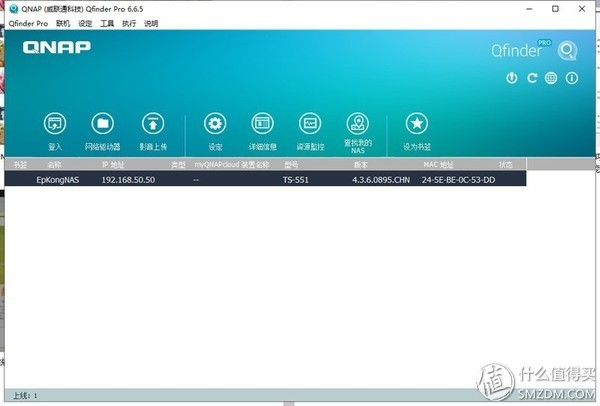Sort by 状态 column header
The image size is (600, 406).
pyautogui.click(x=505, y=165)
